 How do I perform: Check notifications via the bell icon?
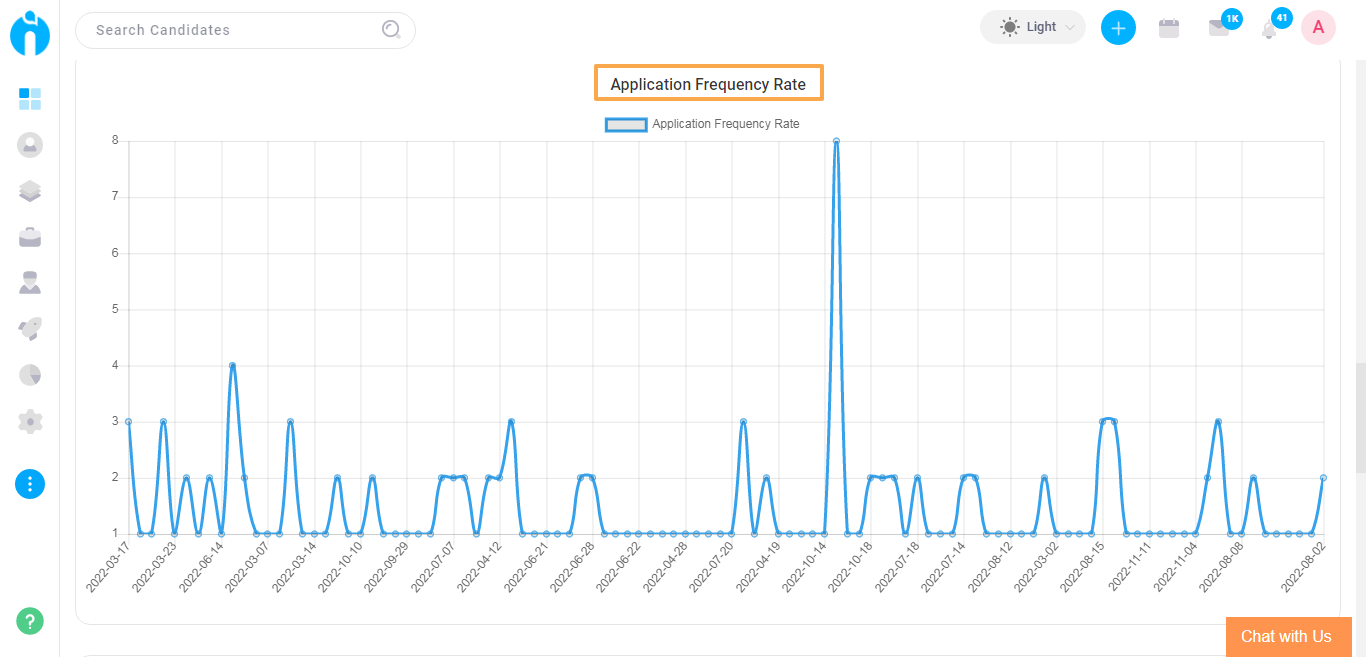pos(1268,30)
